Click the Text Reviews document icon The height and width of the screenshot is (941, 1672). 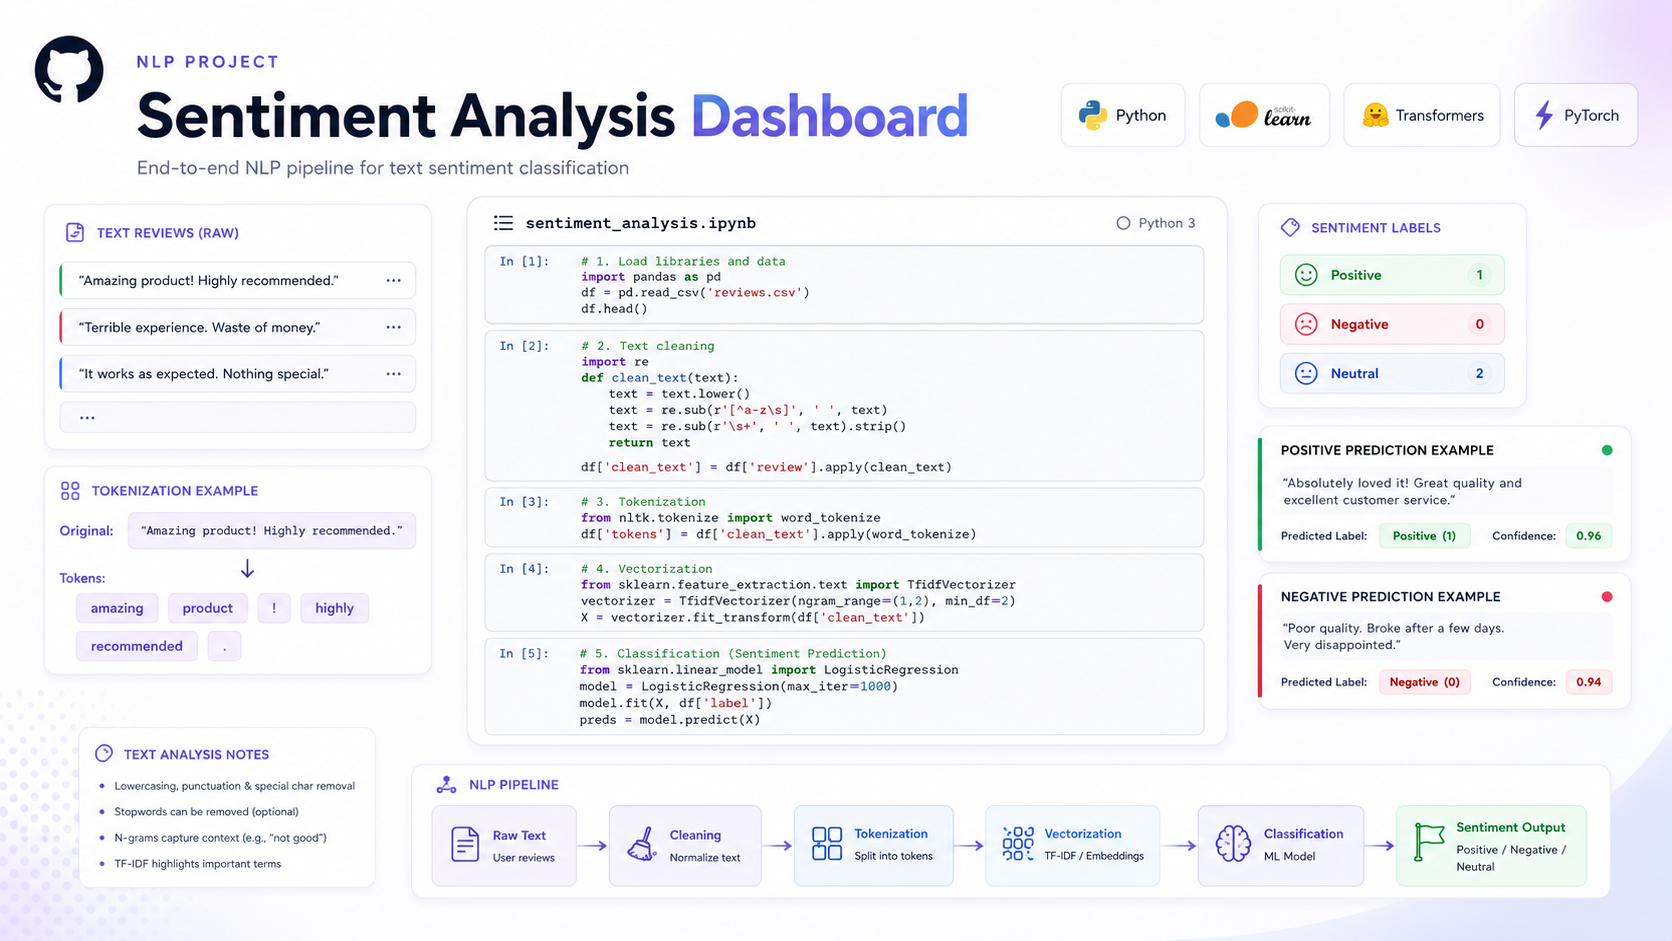(x=75, y=232)
